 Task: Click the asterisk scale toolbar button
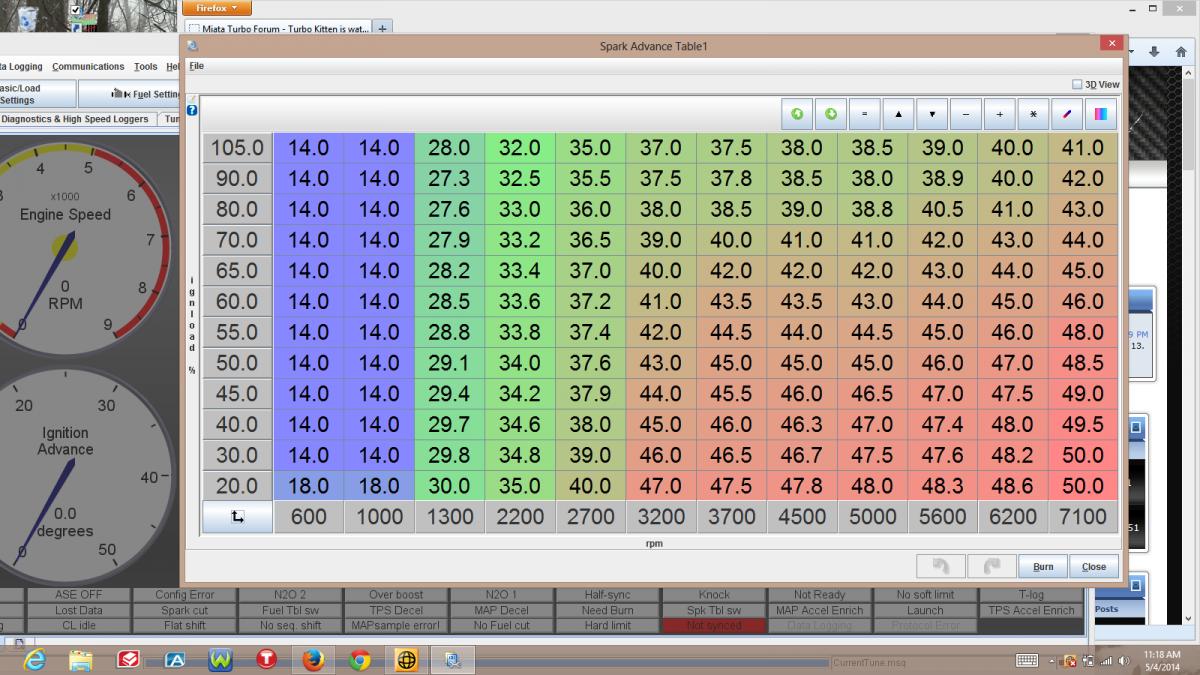tap(1033, 114)
